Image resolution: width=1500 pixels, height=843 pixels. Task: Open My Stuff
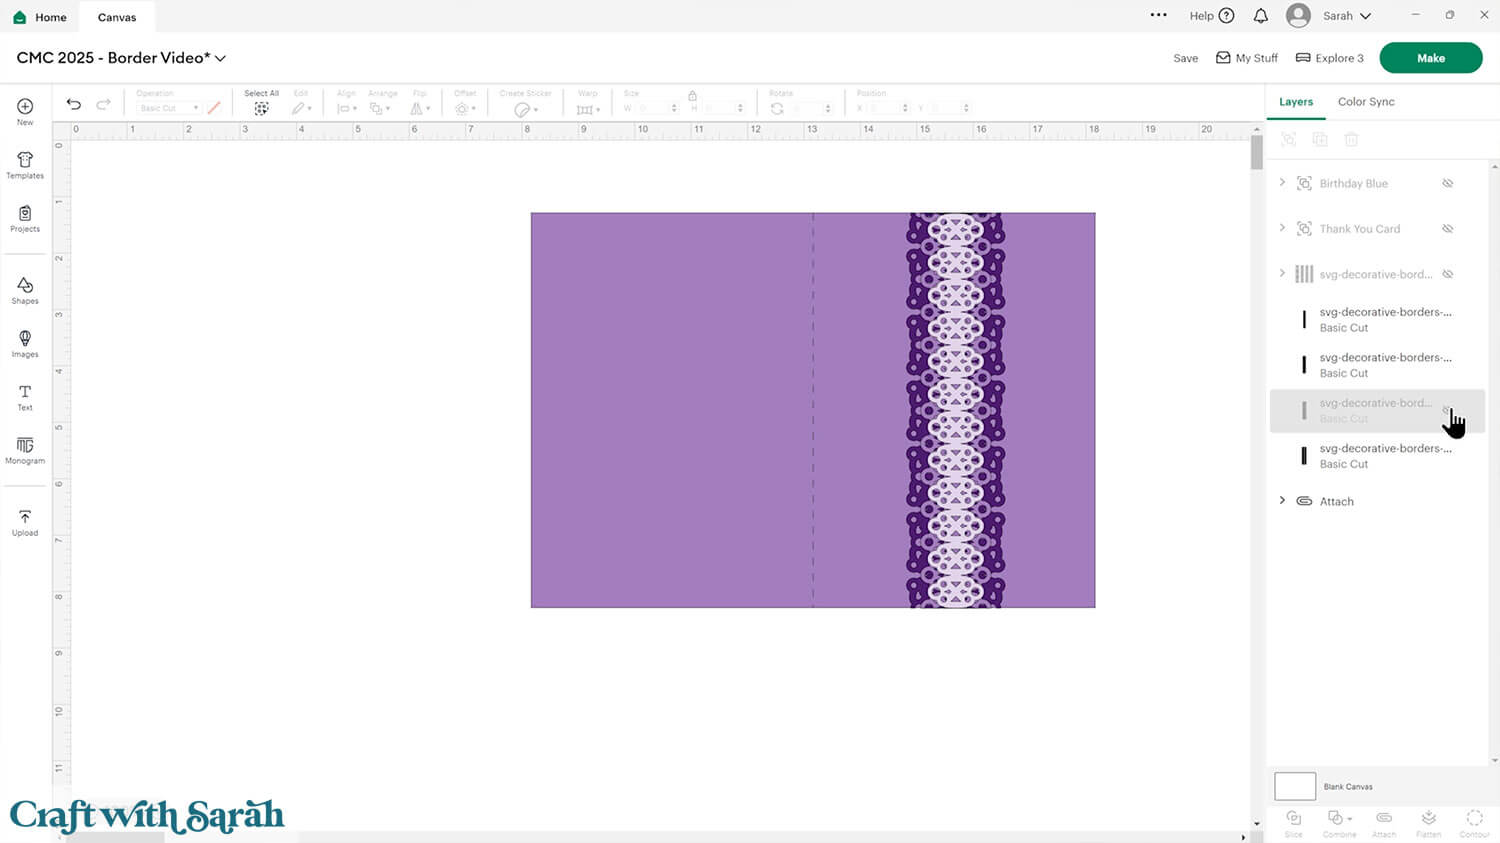[1247, 58]
